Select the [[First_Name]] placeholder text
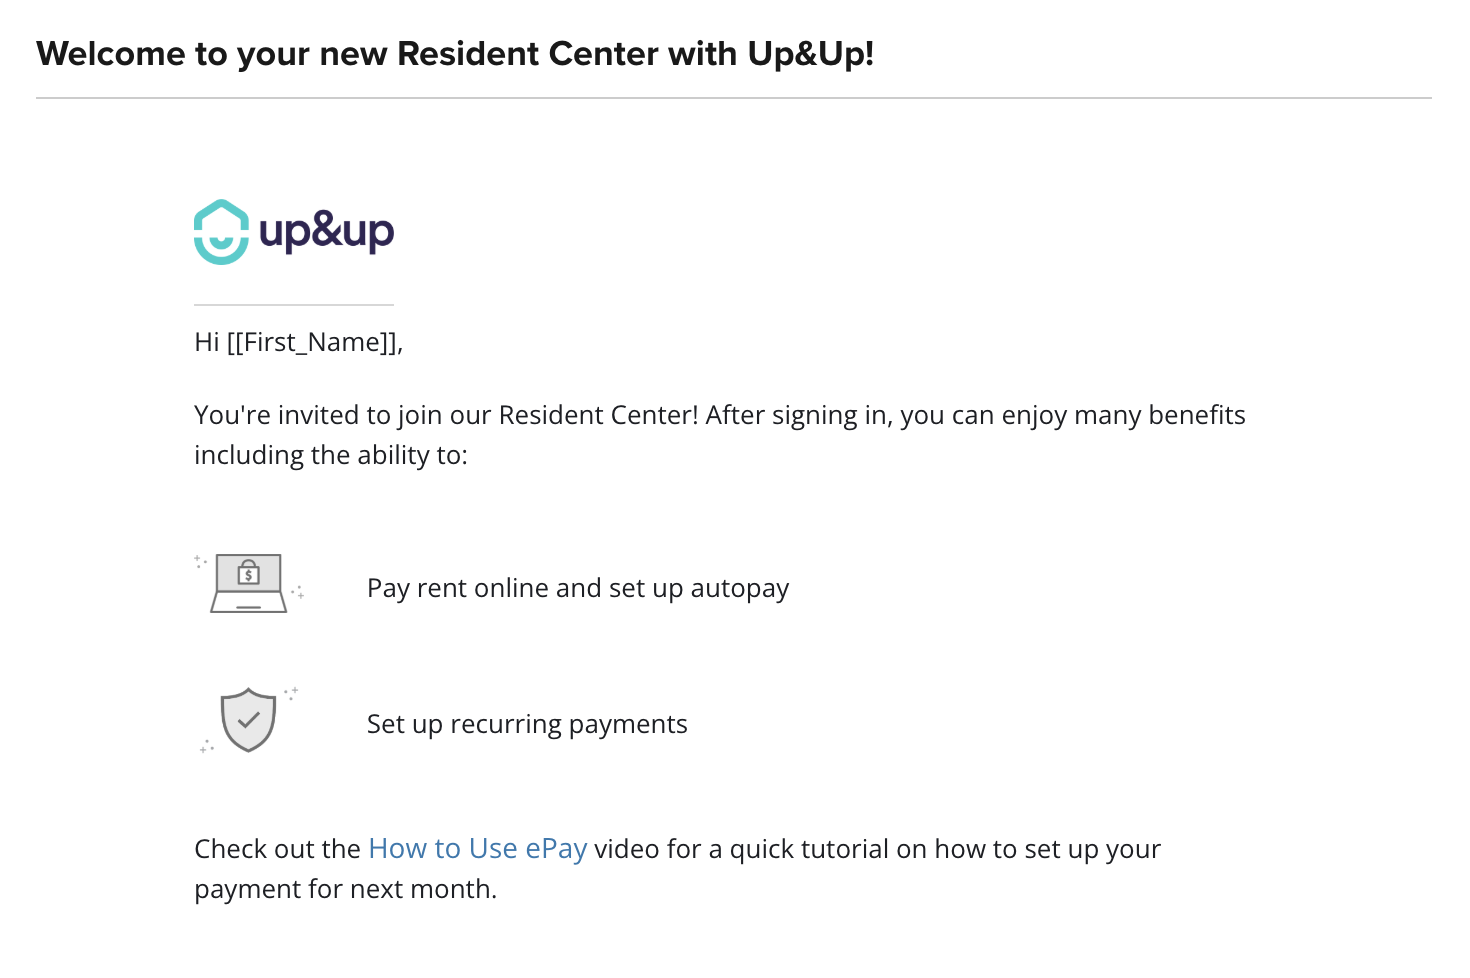 click(312, 342)
